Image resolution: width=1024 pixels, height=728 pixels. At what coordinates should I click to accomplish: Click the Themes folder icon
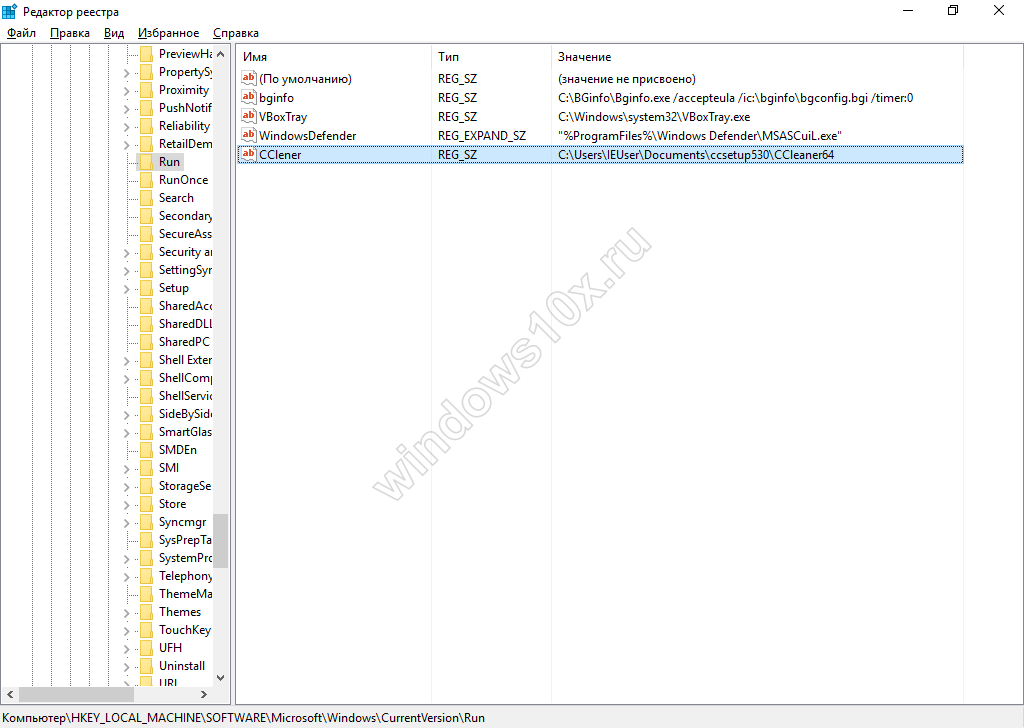point(146,612)
